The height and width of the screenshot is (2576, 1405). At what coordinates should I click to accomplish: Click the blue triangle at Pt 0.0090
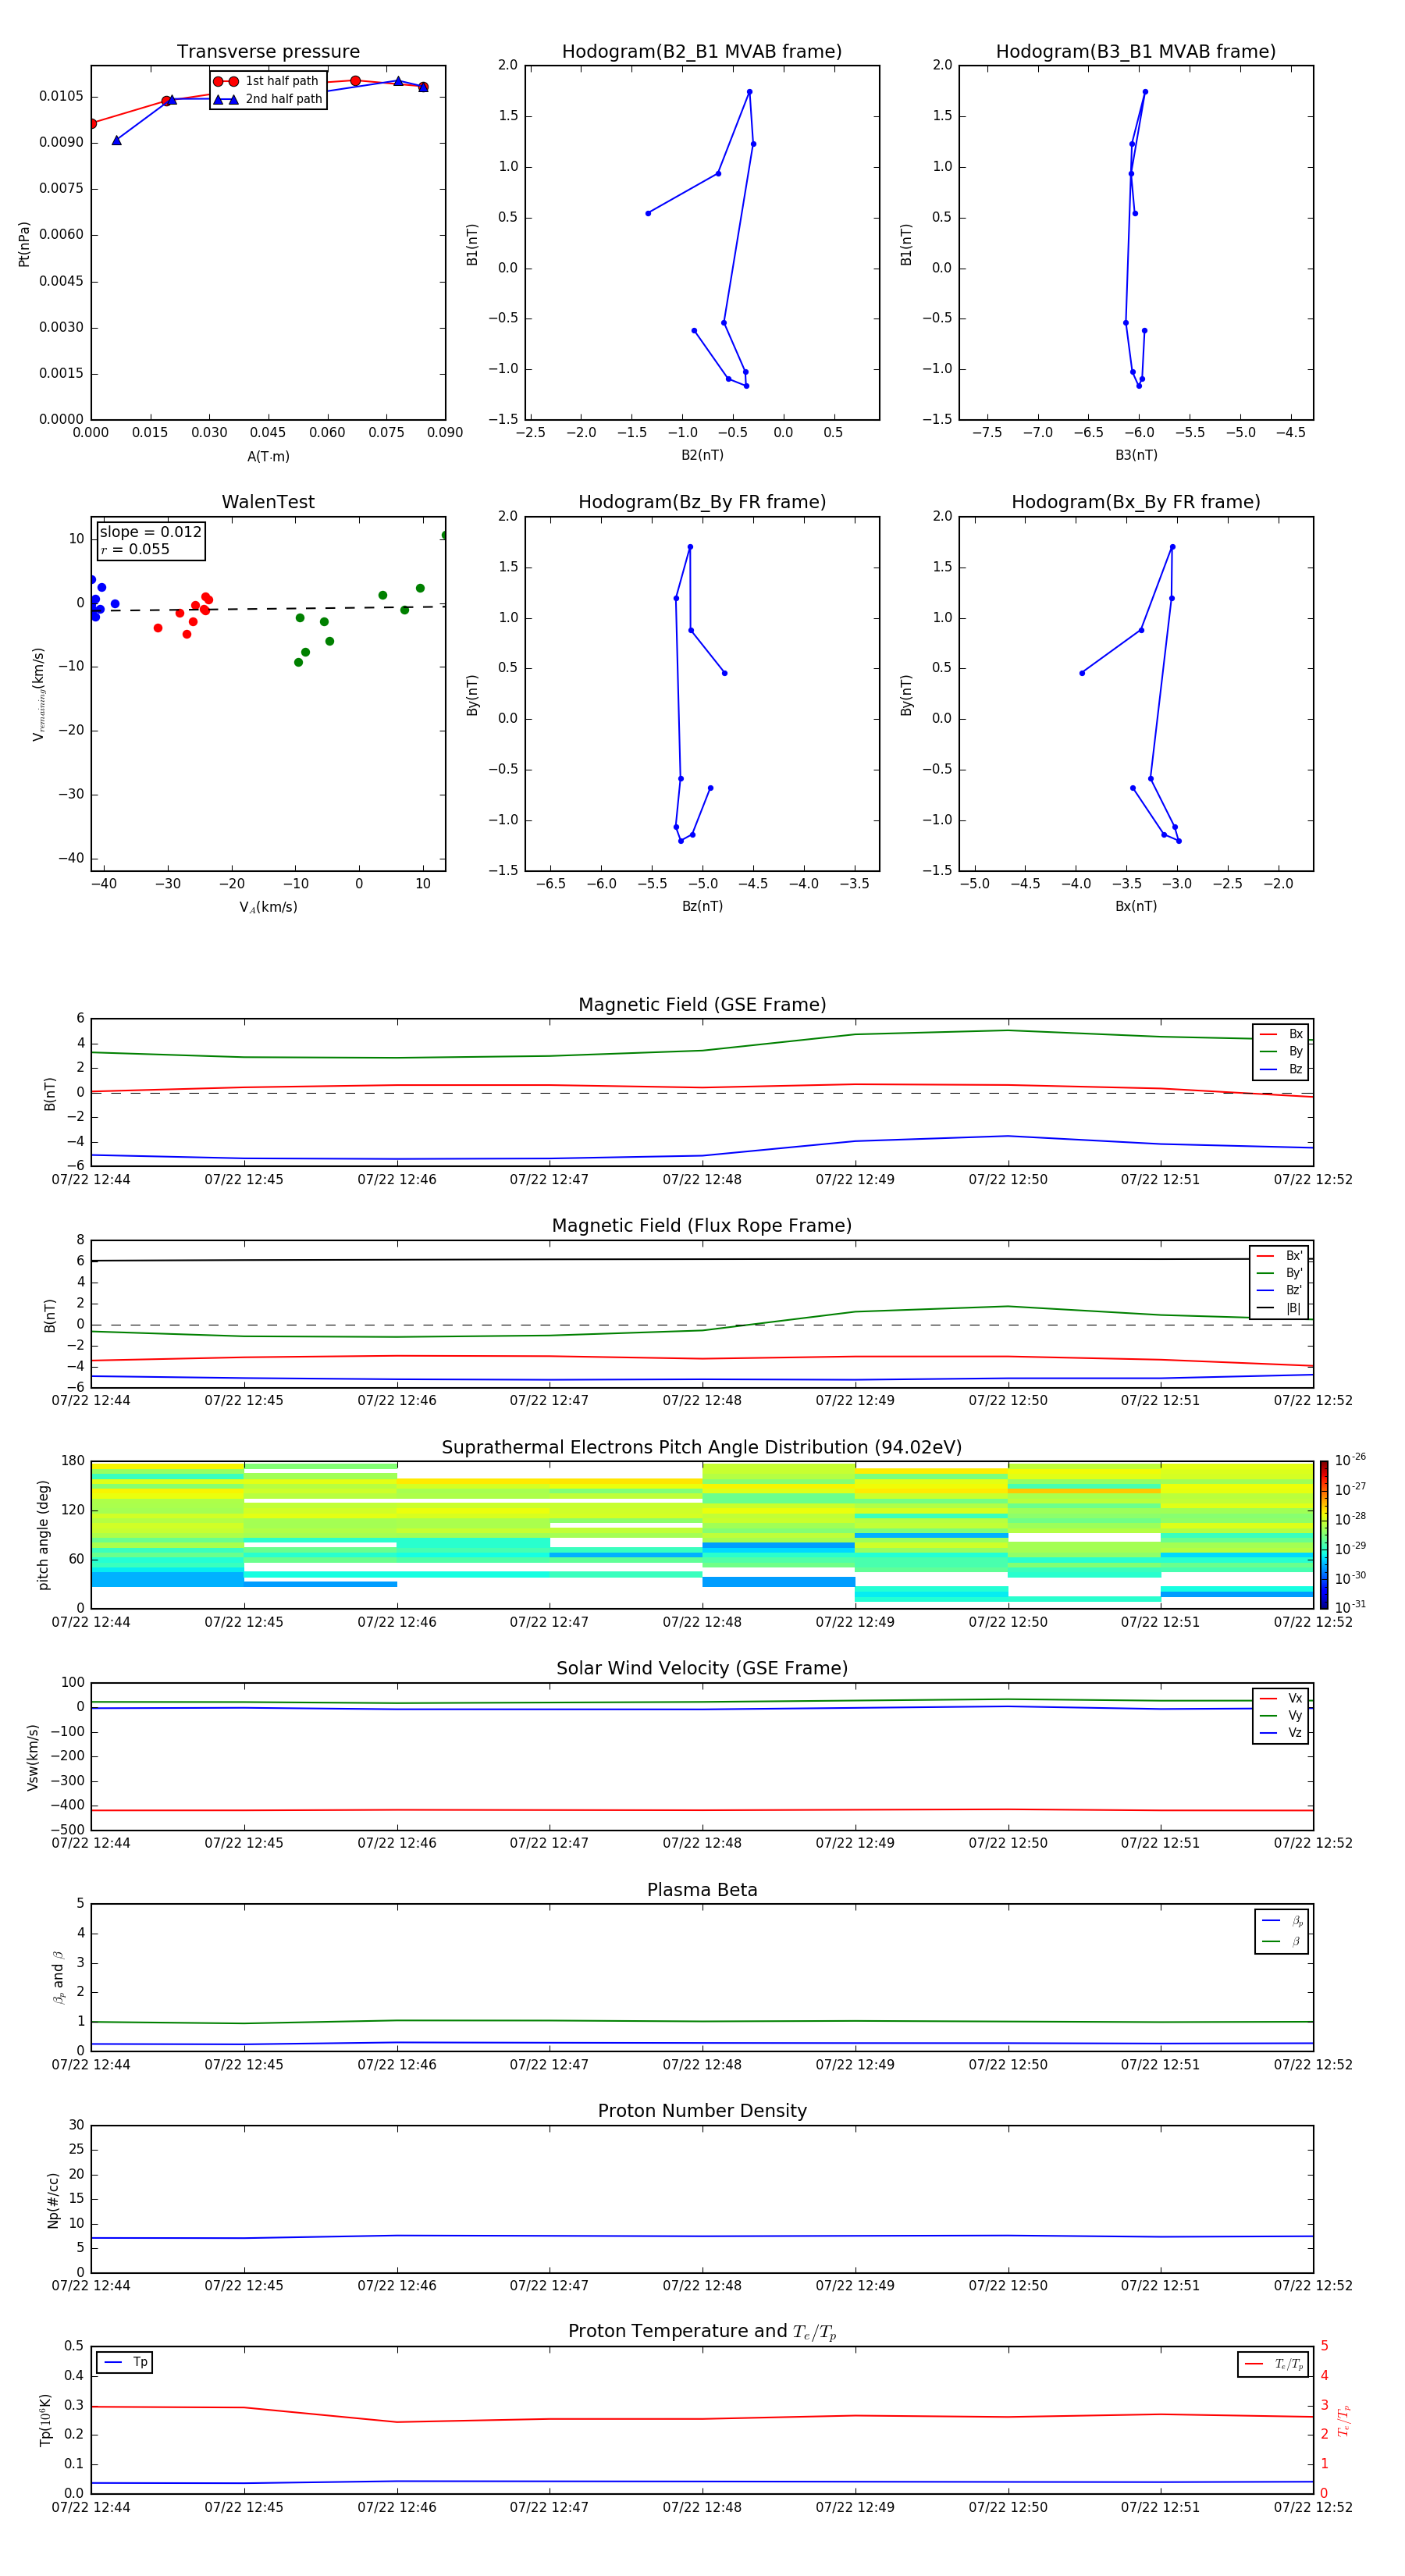(x=117, y=140)
